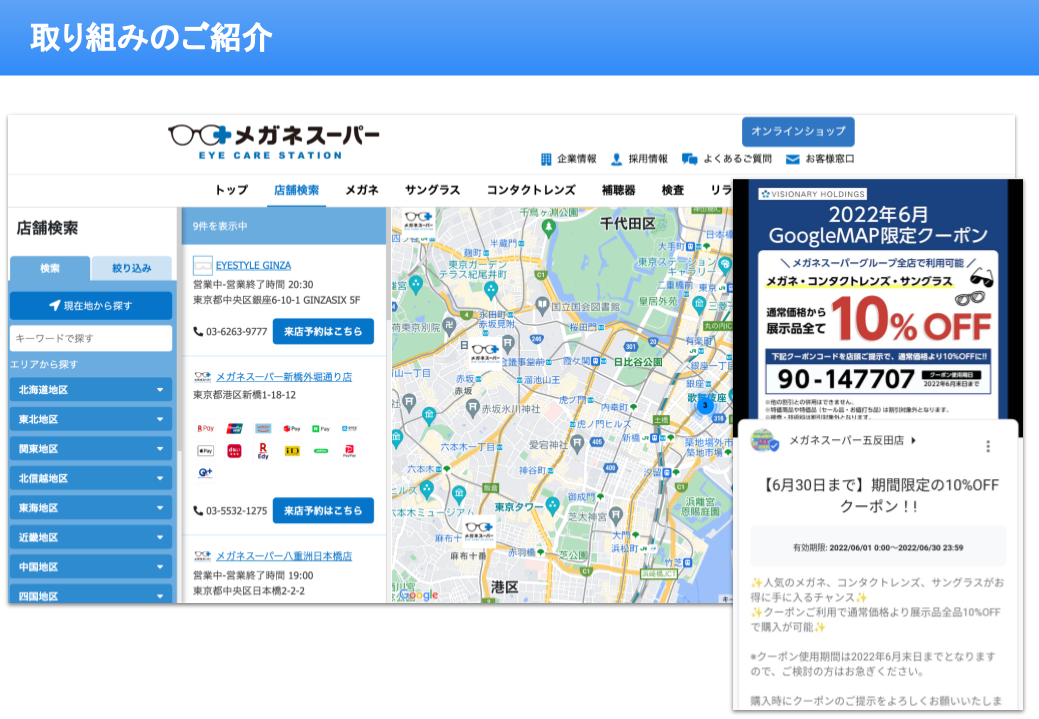Click the メガネスーパー map marker near 麻布十番
Image resolution: width=1039 pixels, height=719 pixels.
point(479,530)
